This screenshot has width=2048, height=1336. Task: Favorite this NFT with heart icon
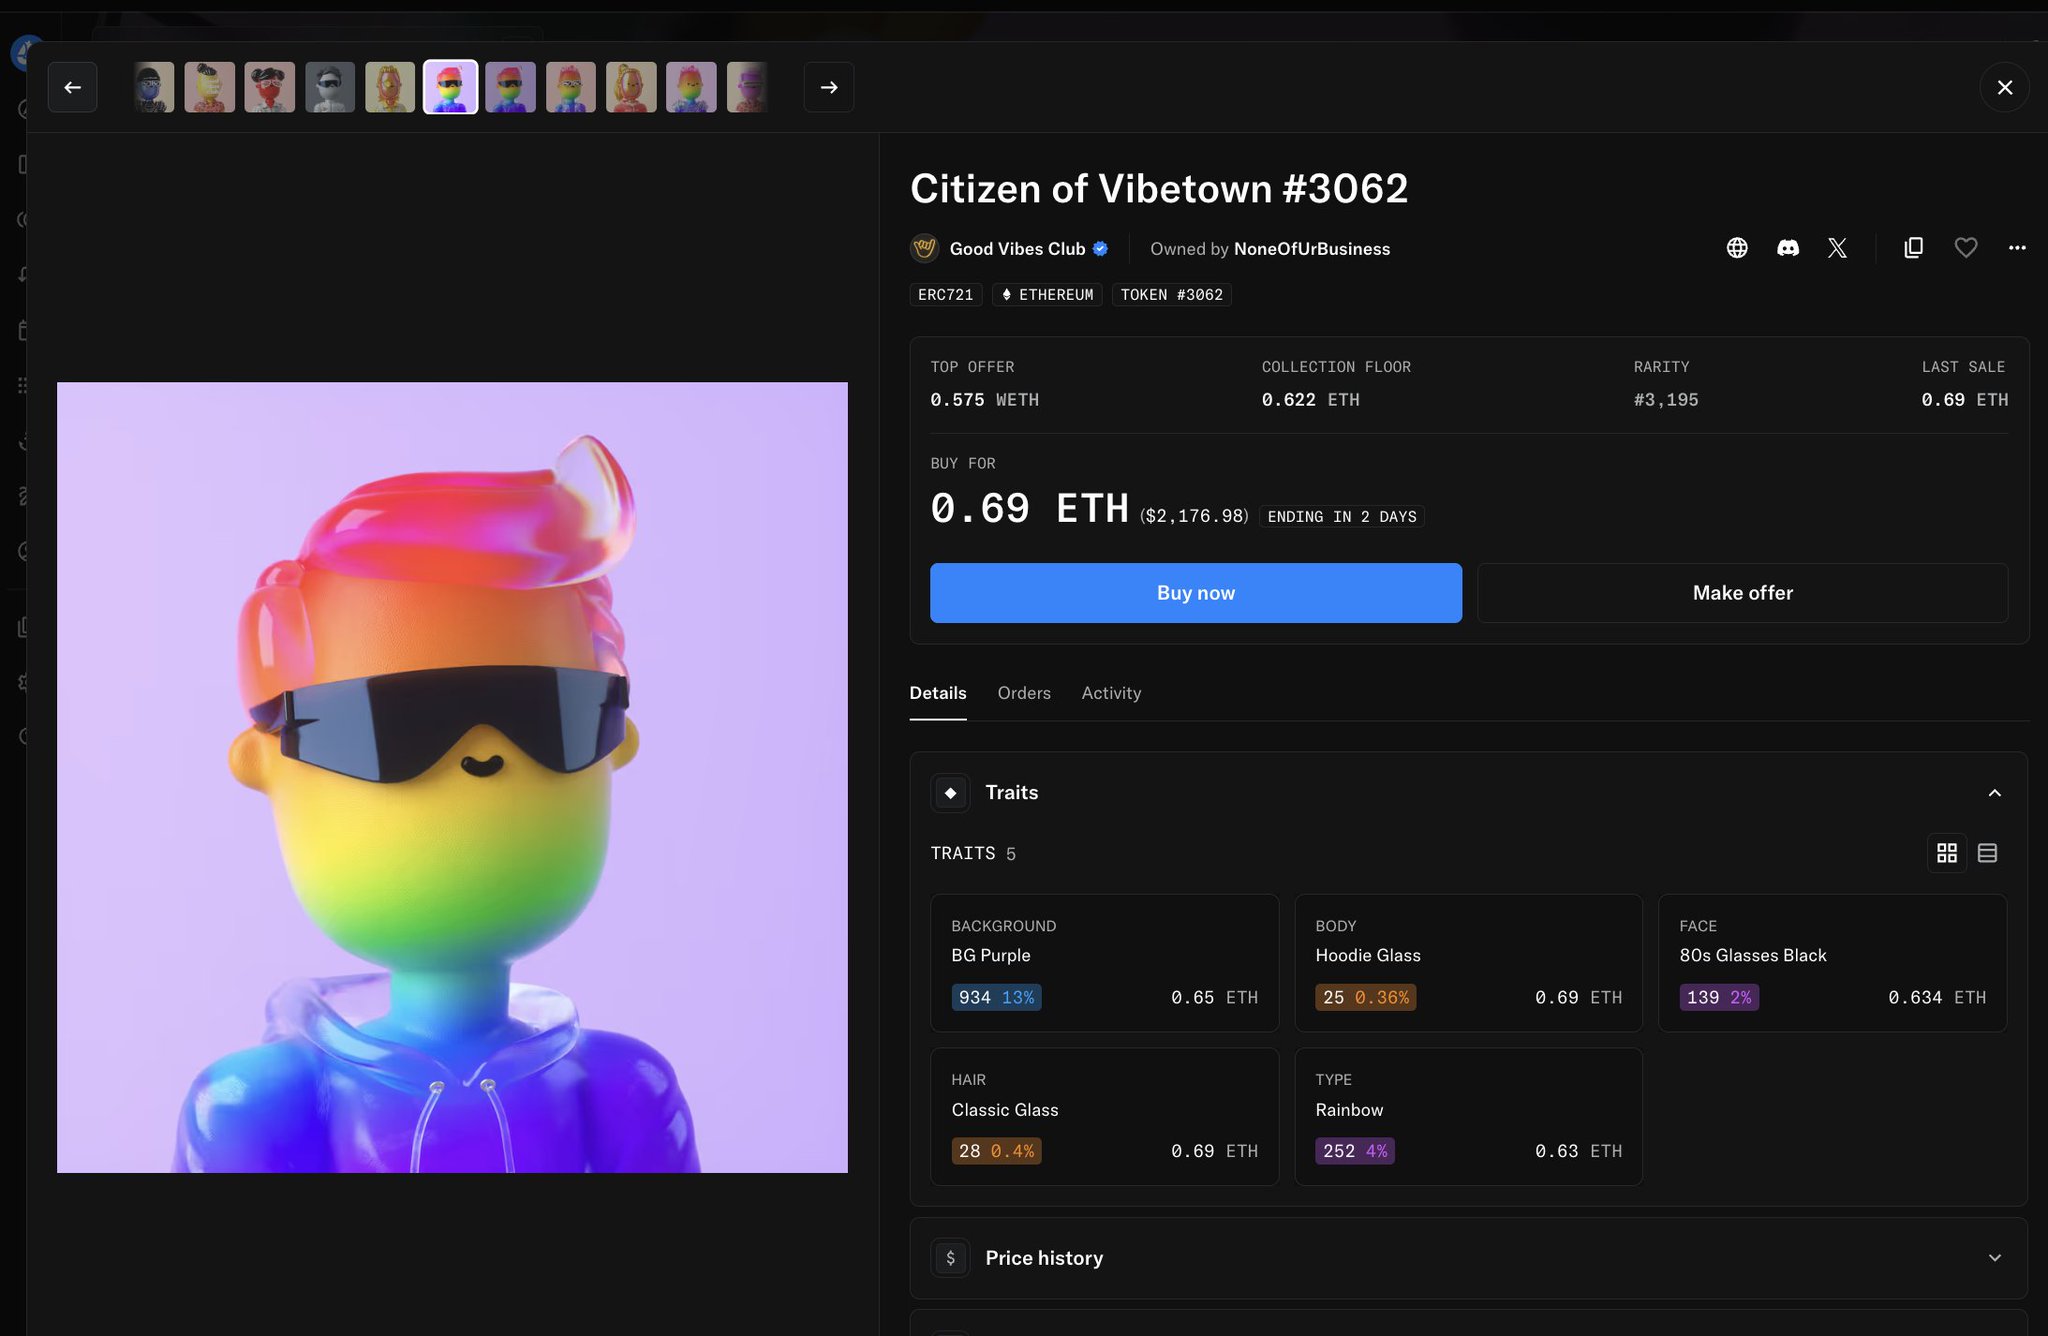(1965, 248)
